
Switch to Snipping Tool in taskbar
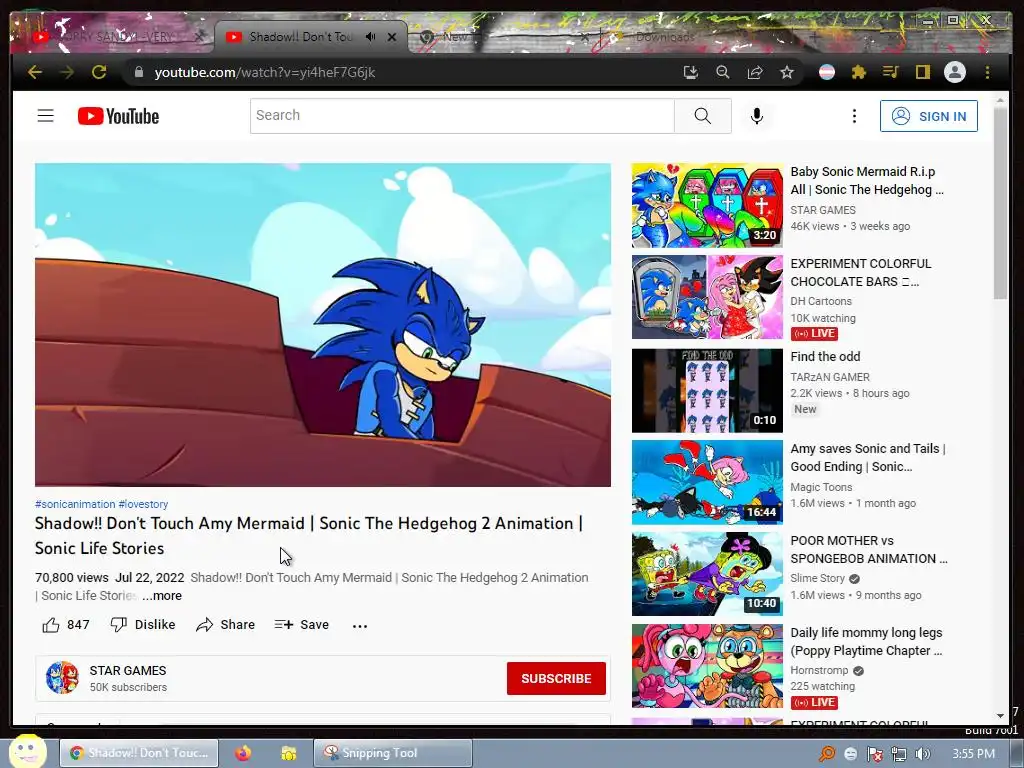pyautogui.click(x=392, y=753)
